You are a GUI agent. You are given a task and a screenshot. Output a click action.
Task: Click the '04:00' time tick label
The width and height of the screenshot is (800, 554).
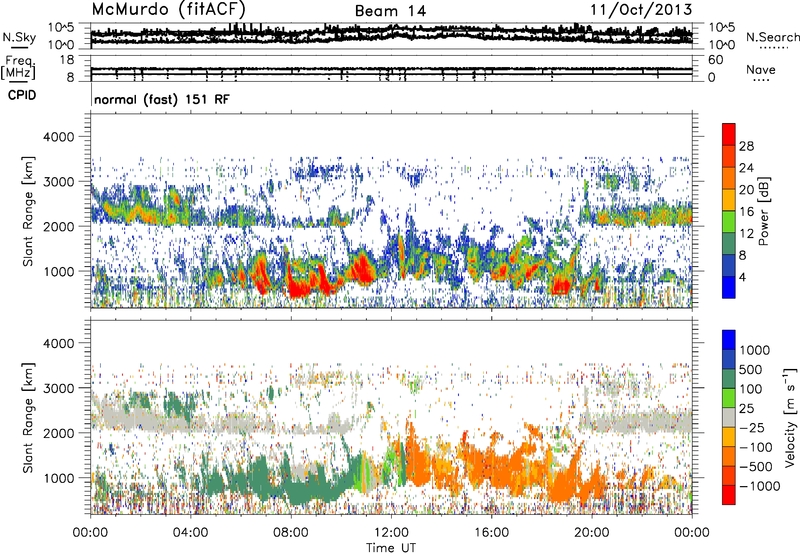pos(190,533)
